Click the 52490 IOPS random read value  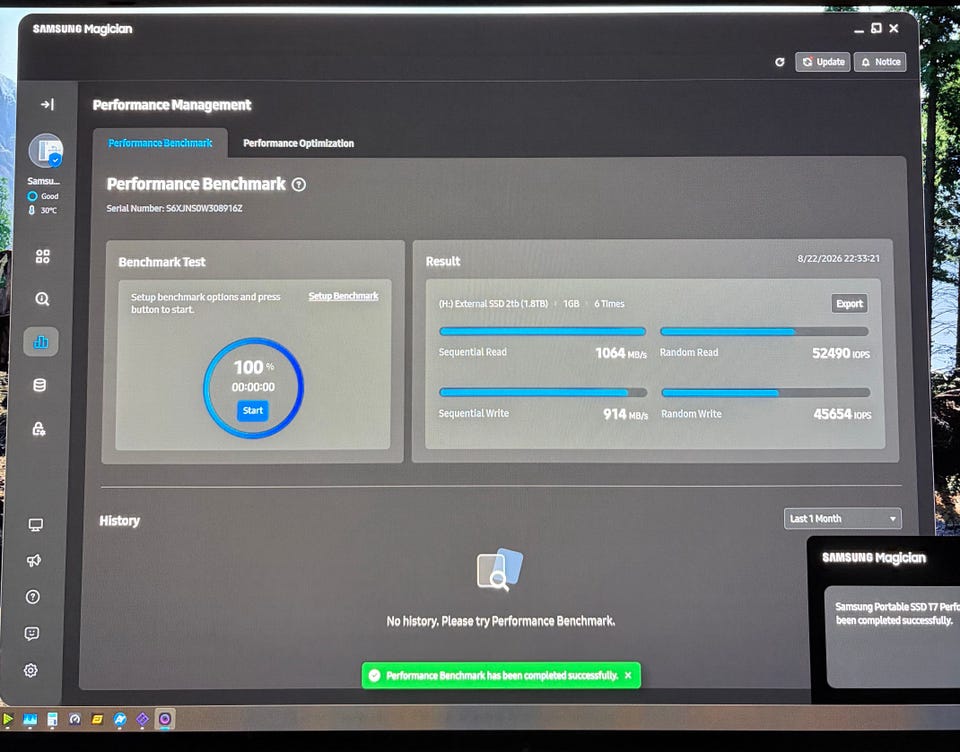click(x=841, y=353)
